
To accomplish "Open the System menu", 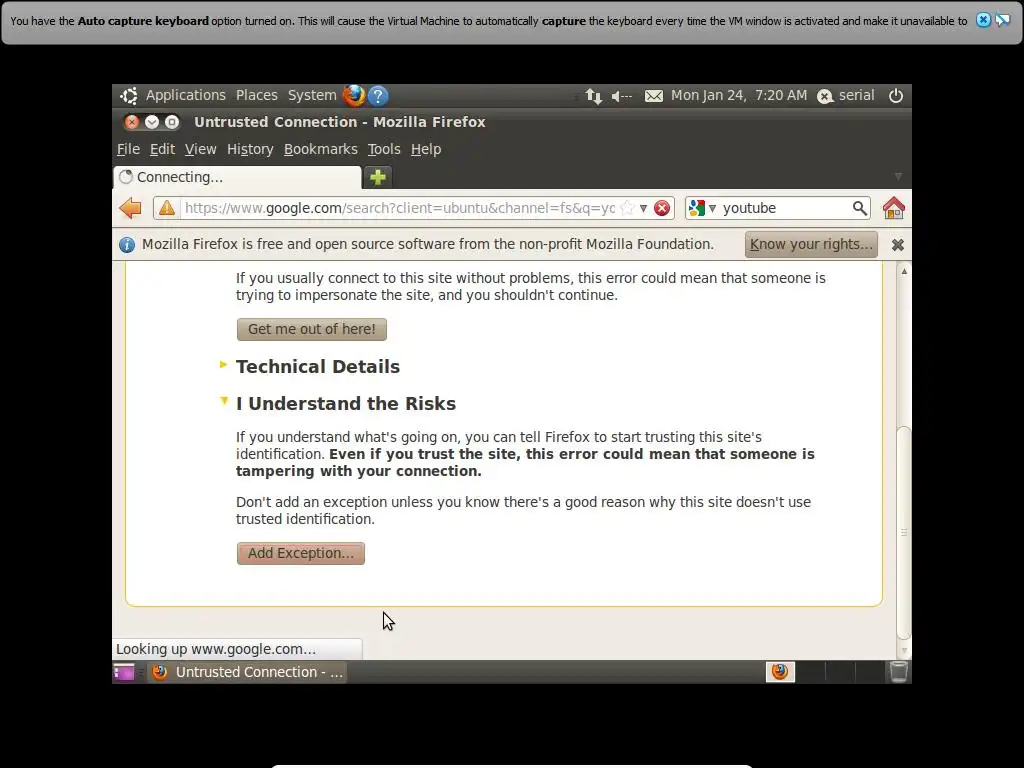I will (312, 95).
